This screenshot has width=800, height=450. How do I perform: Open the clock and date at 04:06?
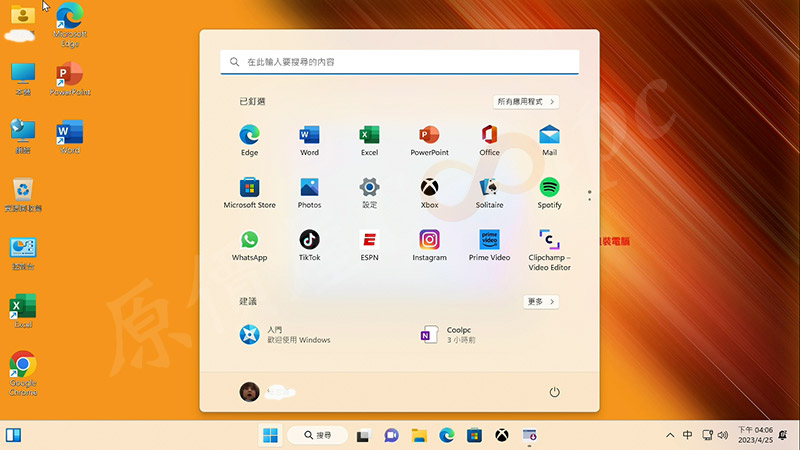[755, 435]
